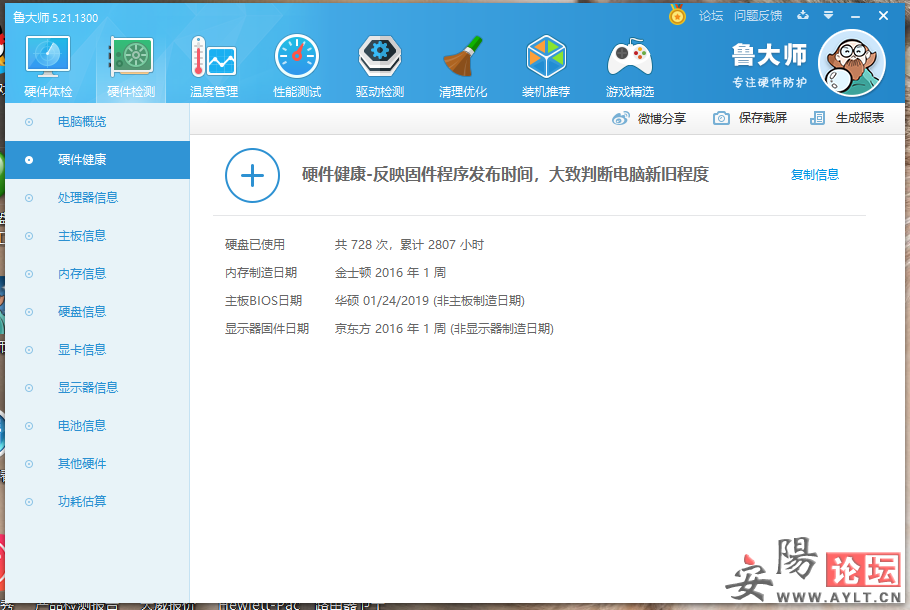Select 电脑概览 in sidebar

[98, 122]
